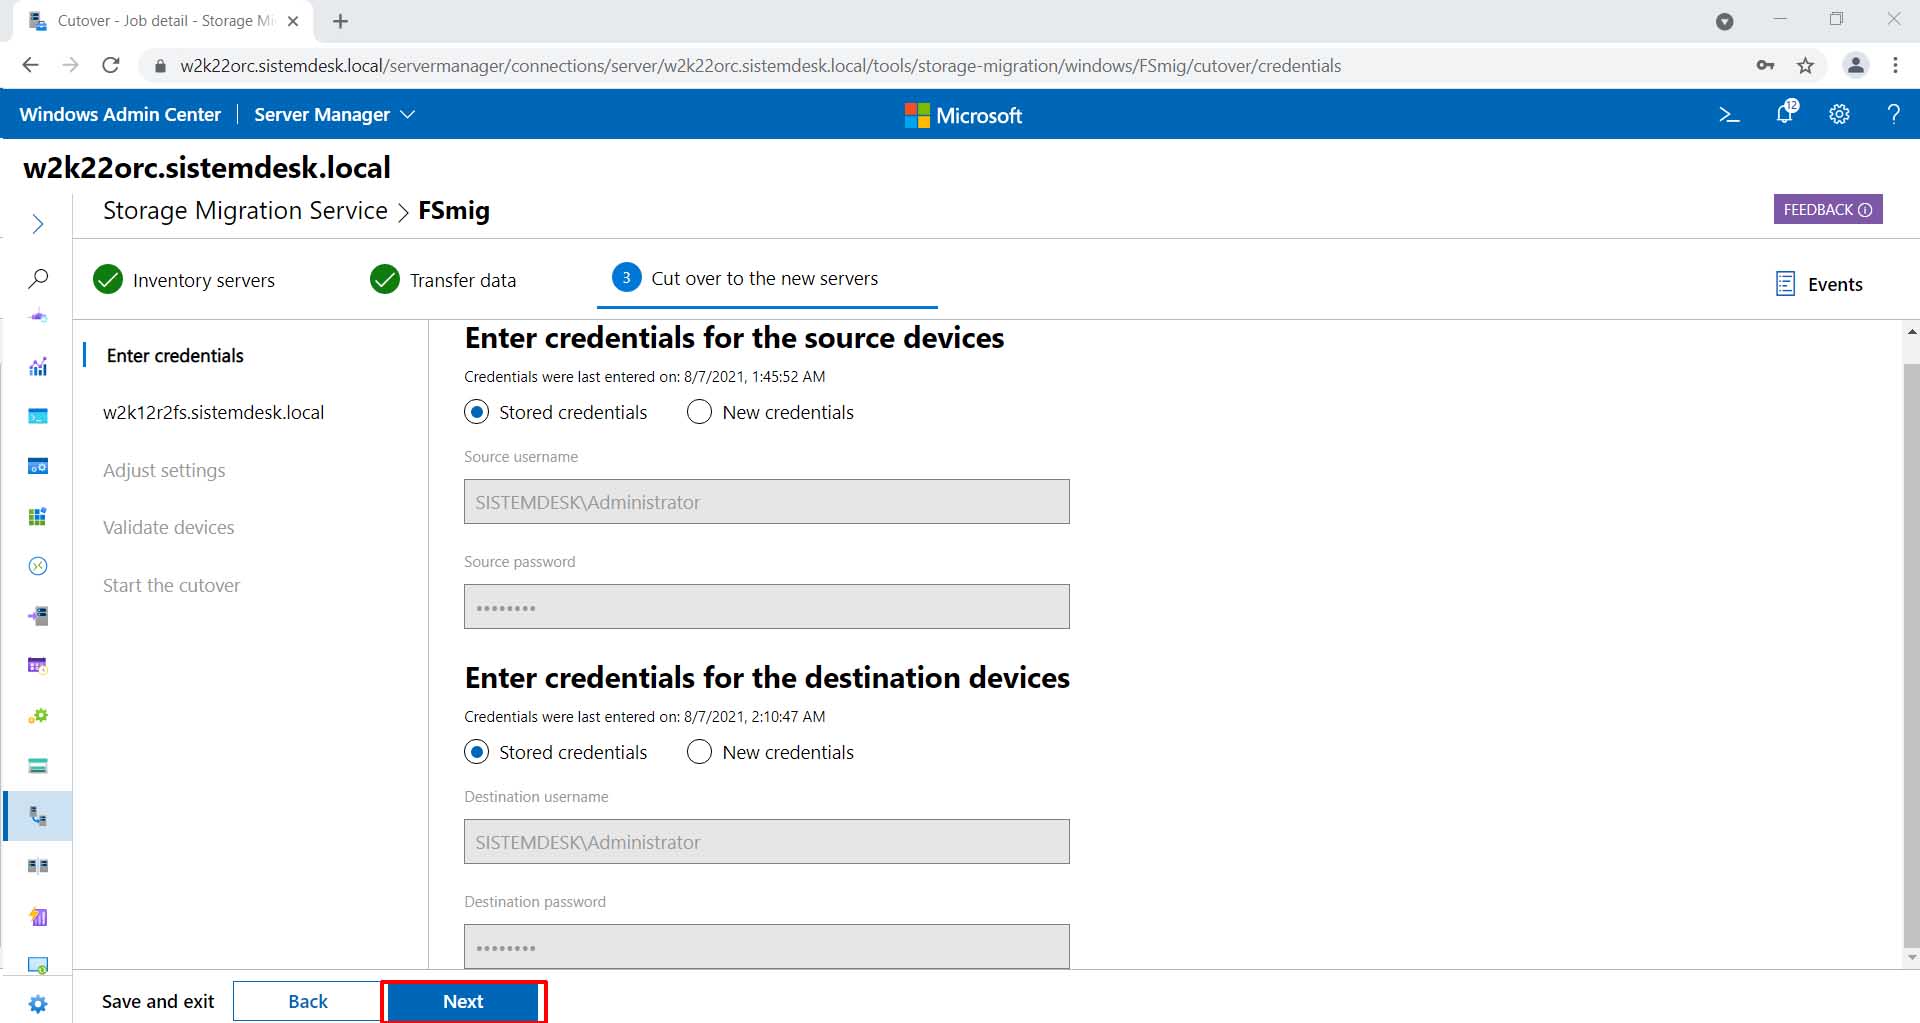Select the Cutover - Job detail browser tab
1920x1023 pixels.
point(165,21)
